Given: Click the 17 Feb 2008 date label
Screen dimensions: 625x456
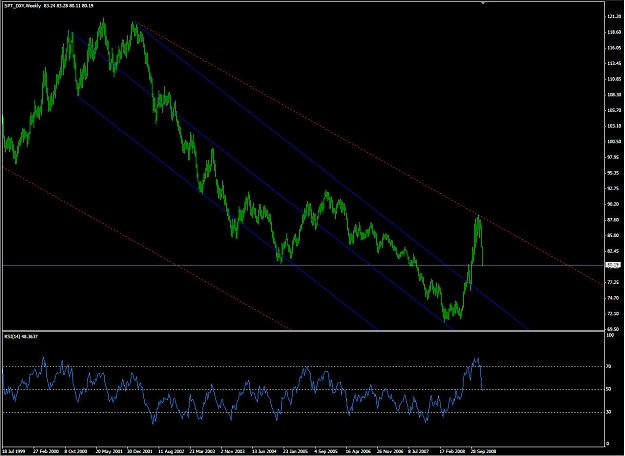Looking at the screenshot, I should 452,451.
